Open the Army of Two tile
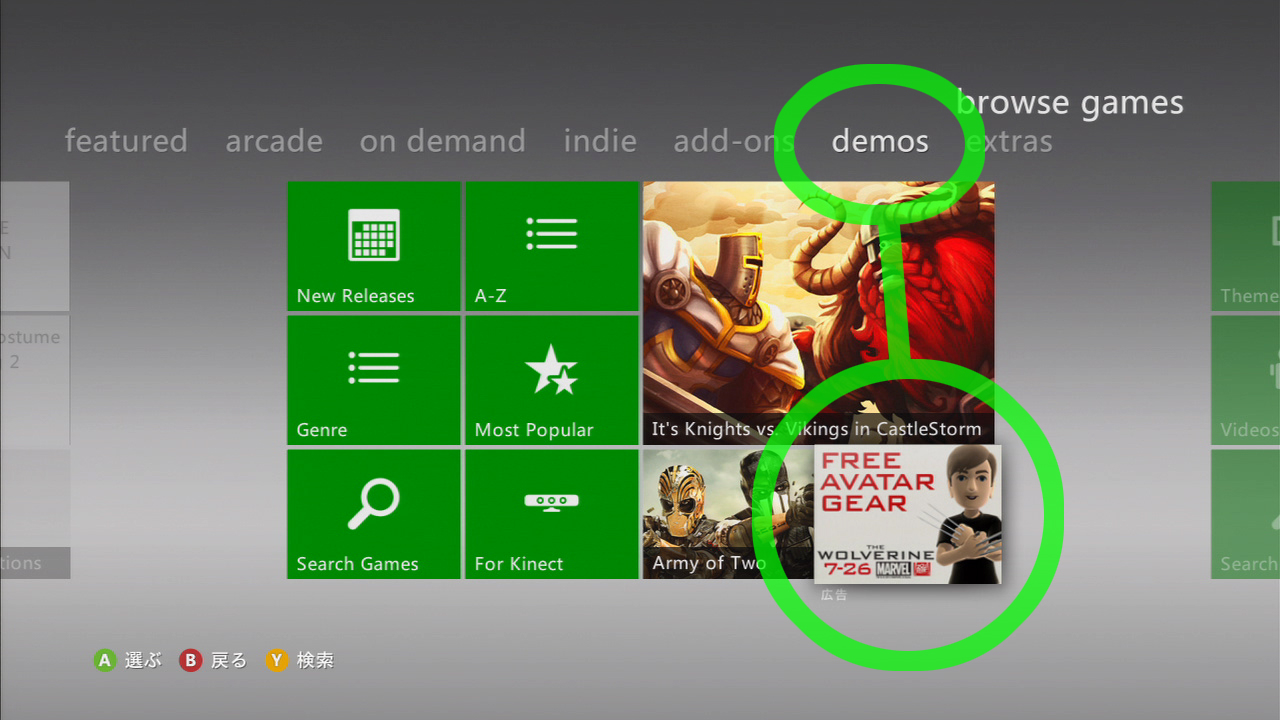Screen dimensions: 1280x720 [728, 514]
